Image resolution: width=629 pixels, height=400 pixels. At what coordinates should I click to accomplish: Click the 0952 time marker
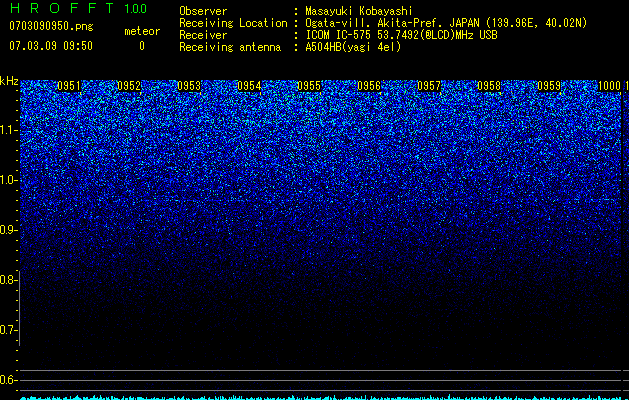[x=129, y=86]
